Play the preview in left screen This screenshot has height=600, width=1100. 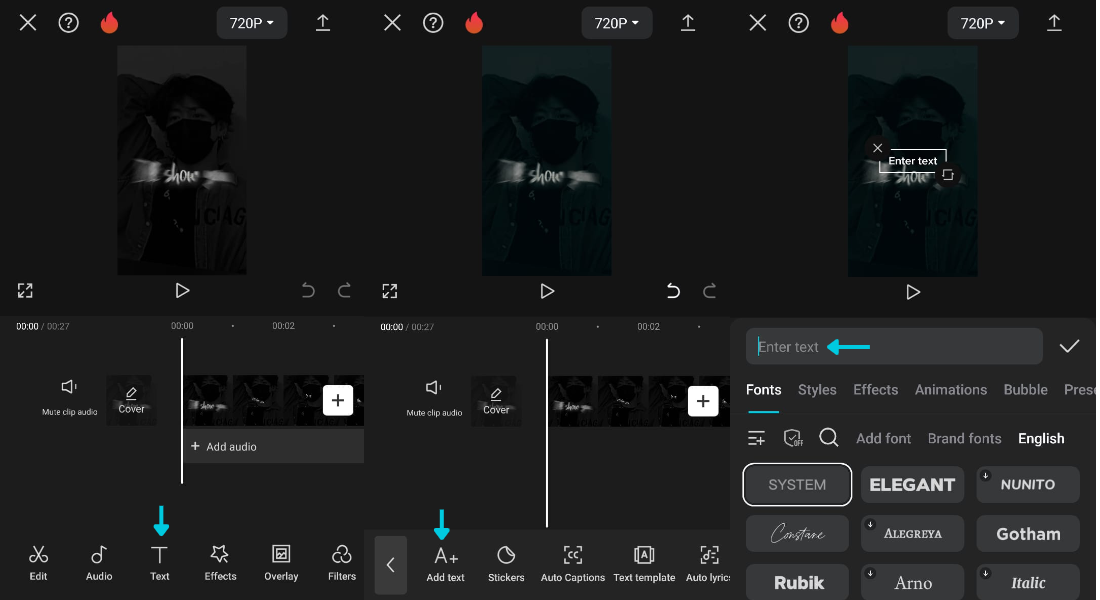tap(182, 291)
